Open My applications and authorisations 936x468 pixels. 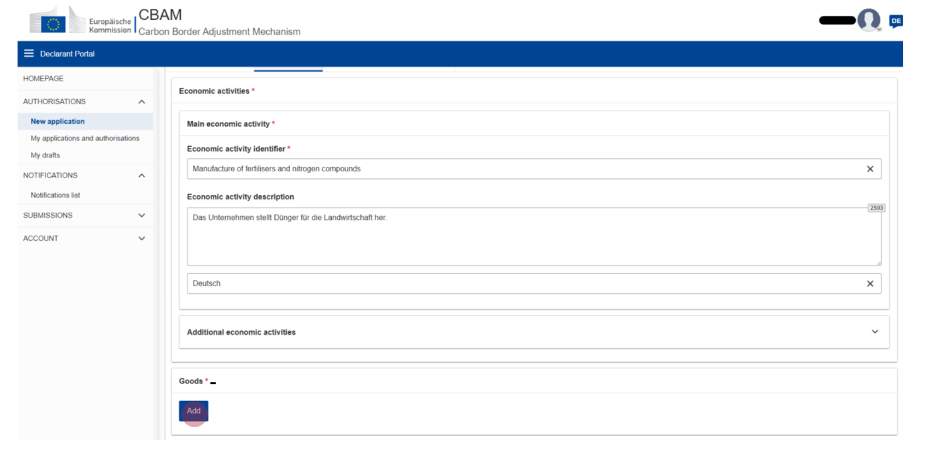[85, 139]
